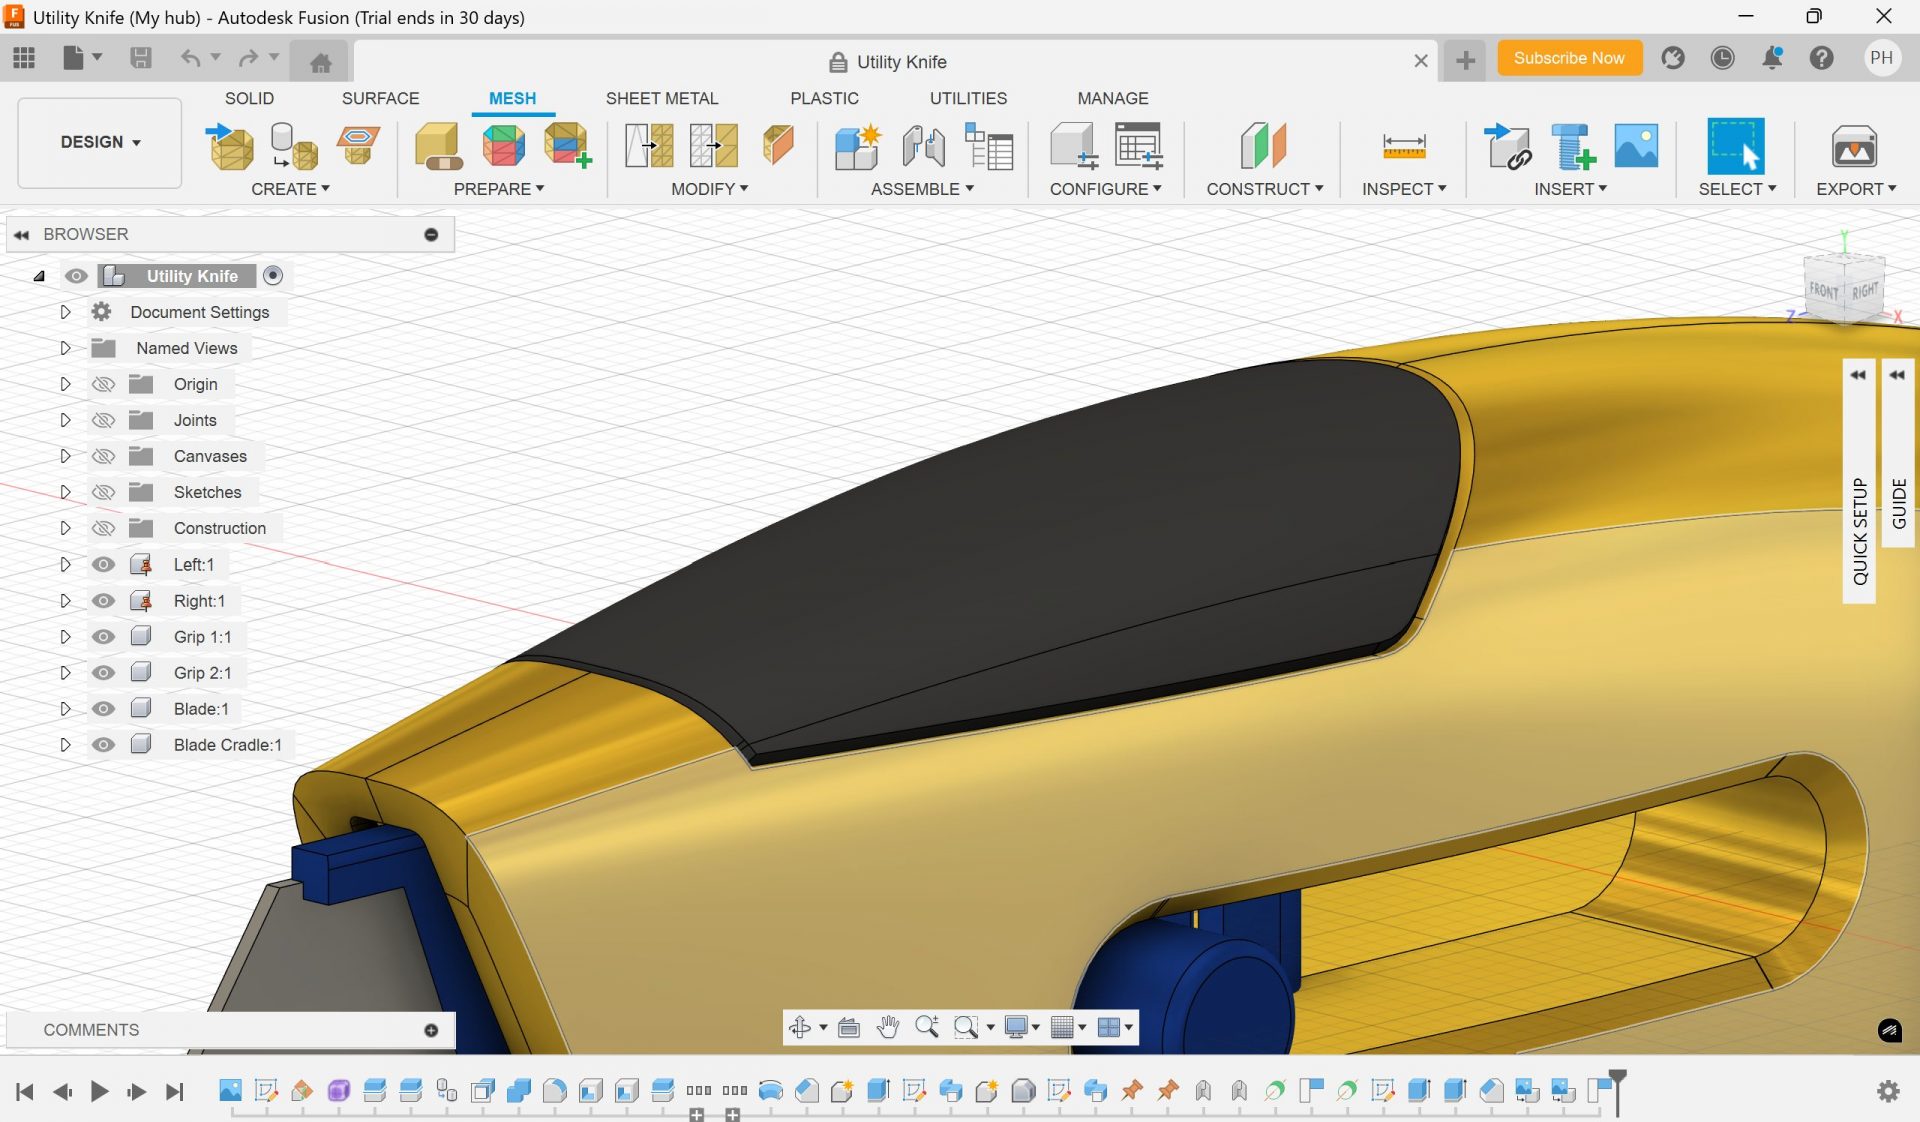Screen dimensions: 1920x1122
Task: Click FRONT on the ViewCube
Action: pyautogui.click(x=1824, y=291)
